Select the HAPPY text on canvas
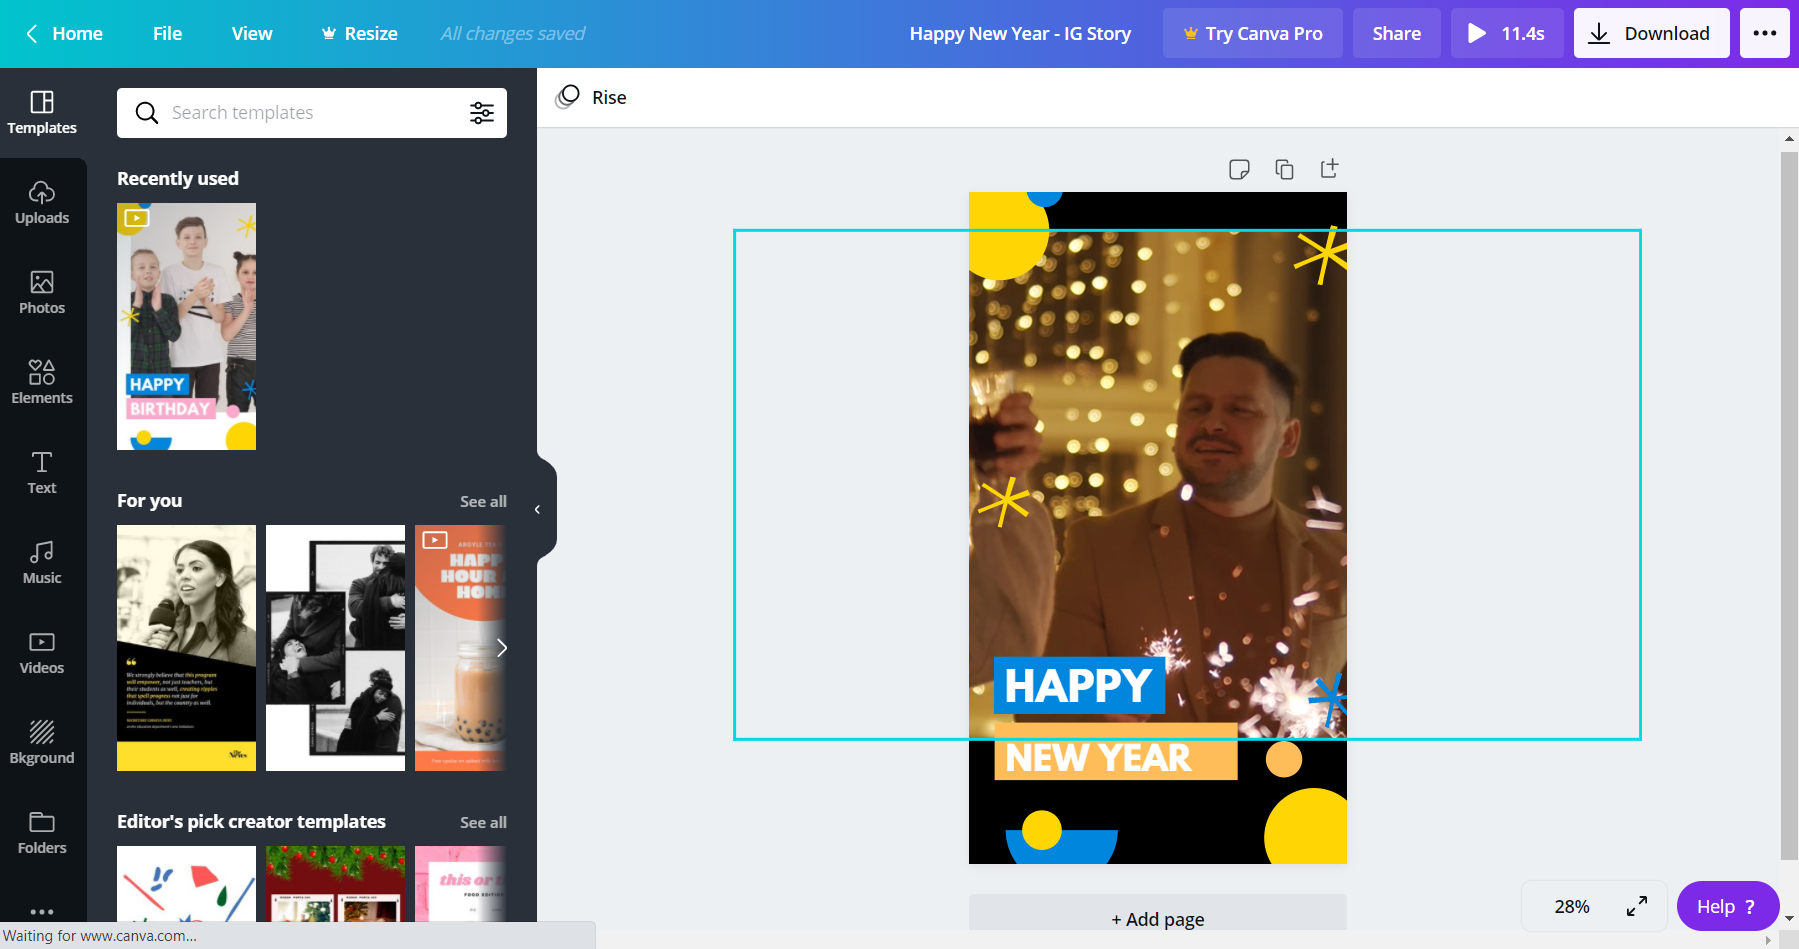 point(1079,686)
